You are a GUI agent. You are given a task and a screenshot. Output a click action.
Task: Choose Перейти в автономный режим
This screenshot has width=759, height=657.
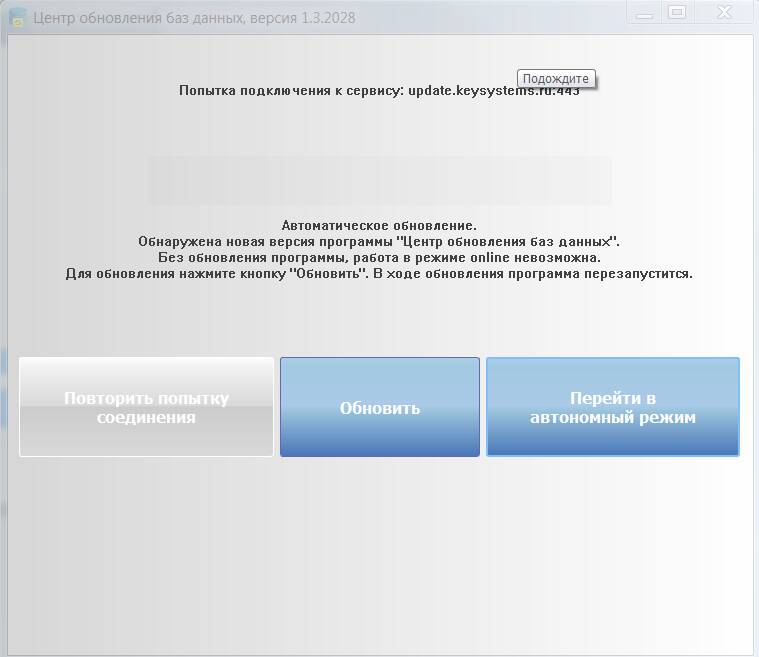click(612, 407)
